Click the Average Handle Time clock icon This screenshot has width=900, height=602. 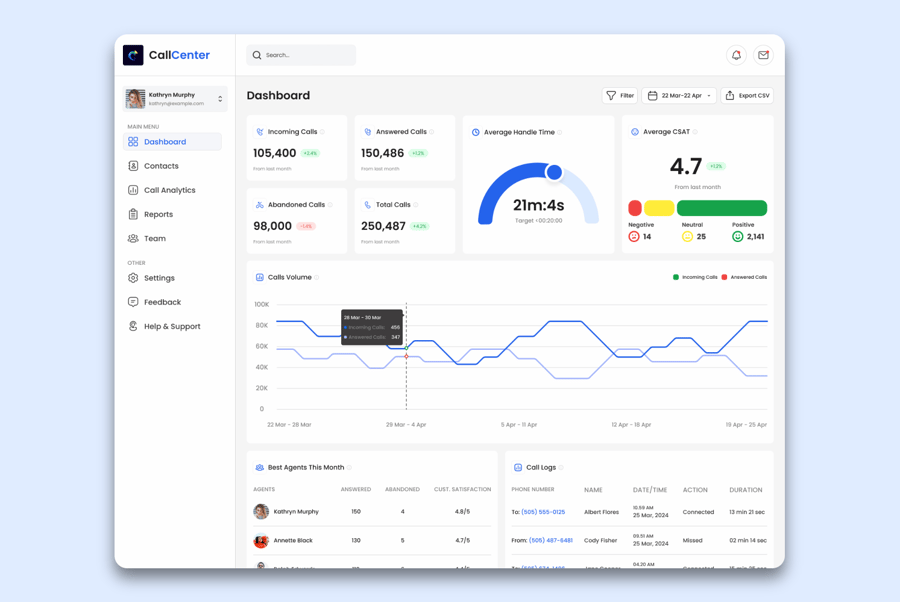click(476, 132)
